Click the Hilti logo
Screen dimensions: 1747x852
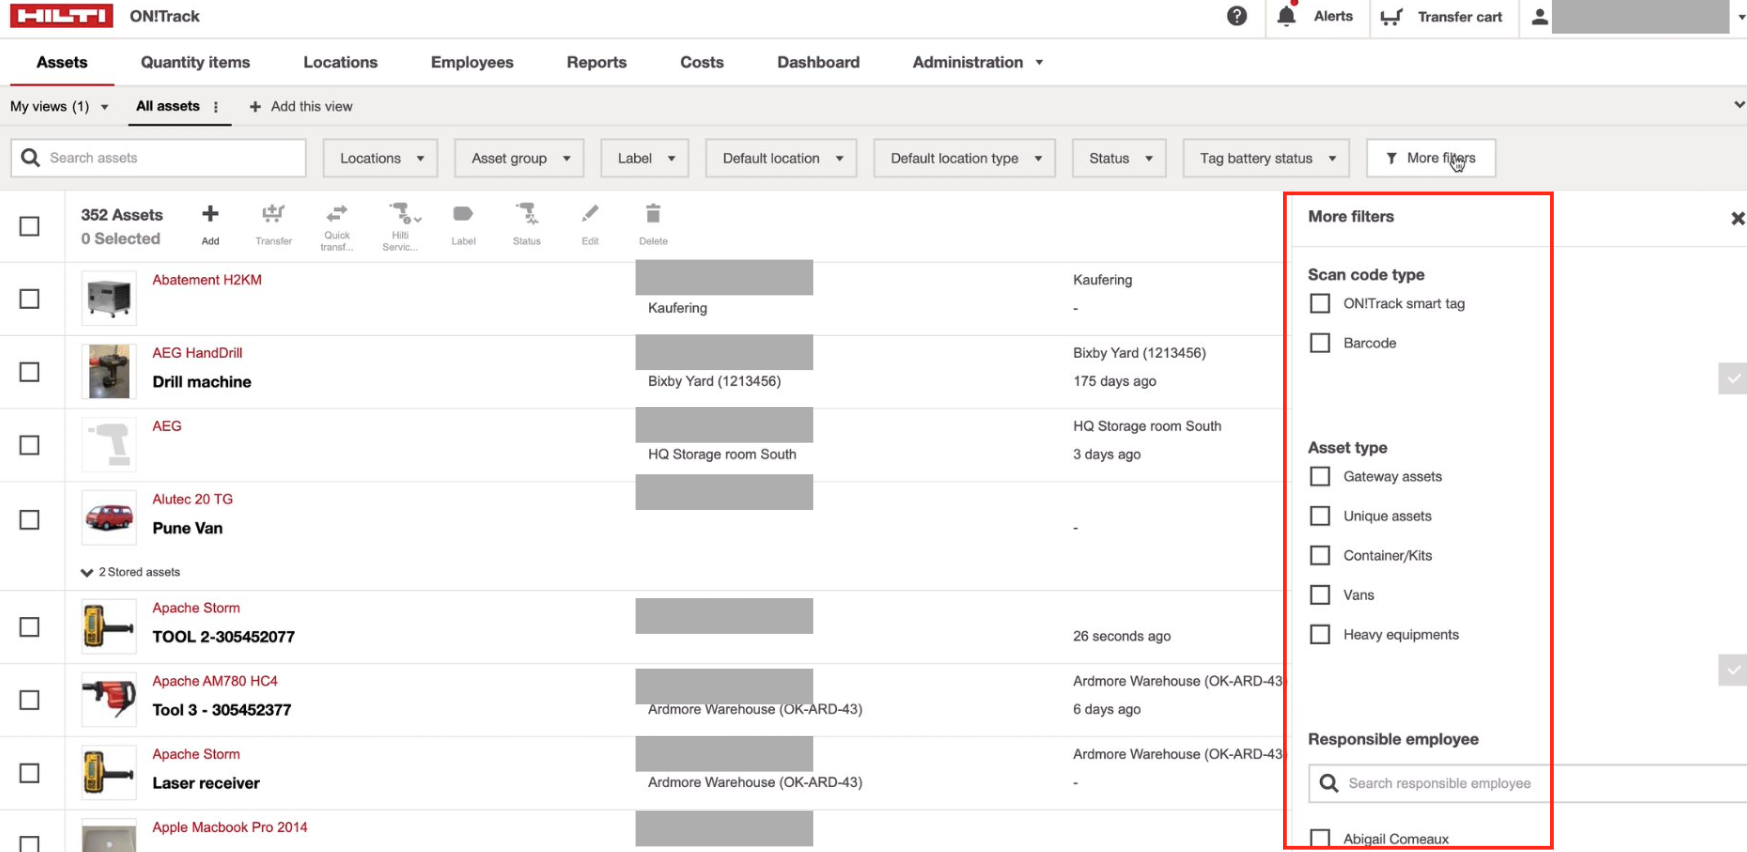coord(62,16)
